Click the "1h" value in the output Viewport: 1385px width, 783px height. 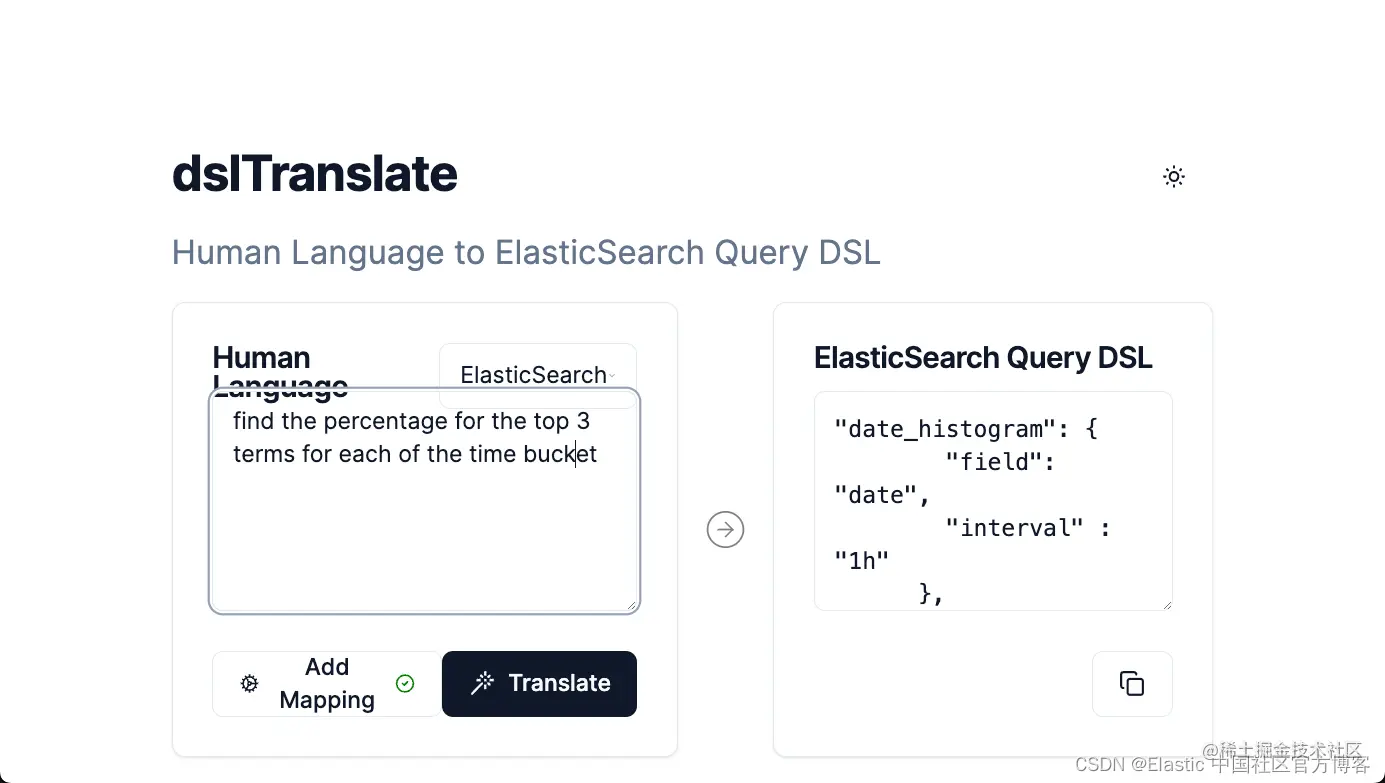click(x=861, y=561)
